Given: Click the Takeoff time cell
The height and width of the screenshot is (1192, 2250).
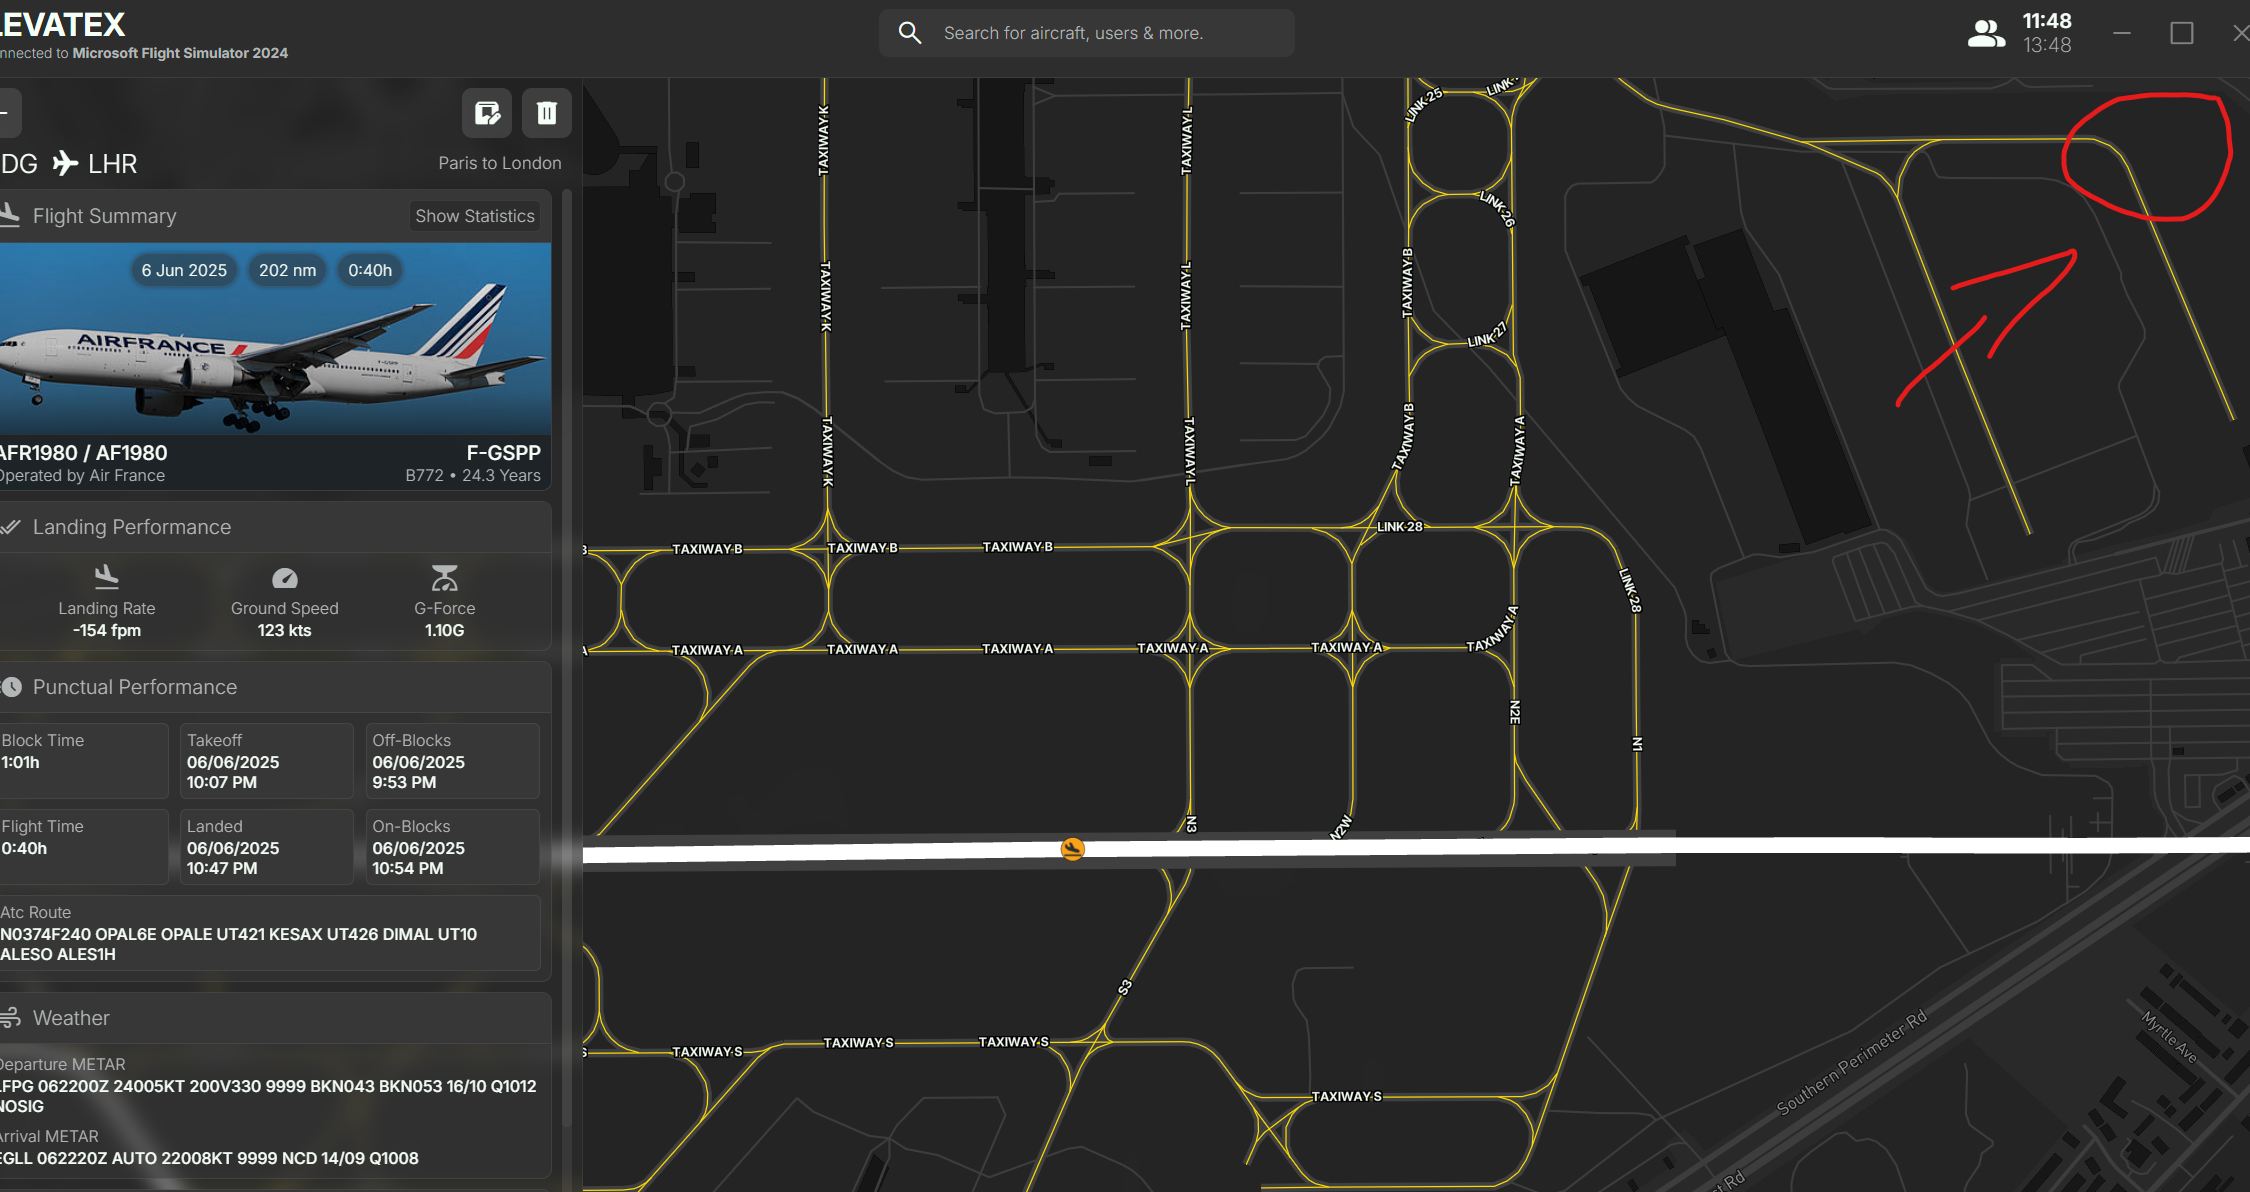Looking at the screenshot, I should [267, 761].
